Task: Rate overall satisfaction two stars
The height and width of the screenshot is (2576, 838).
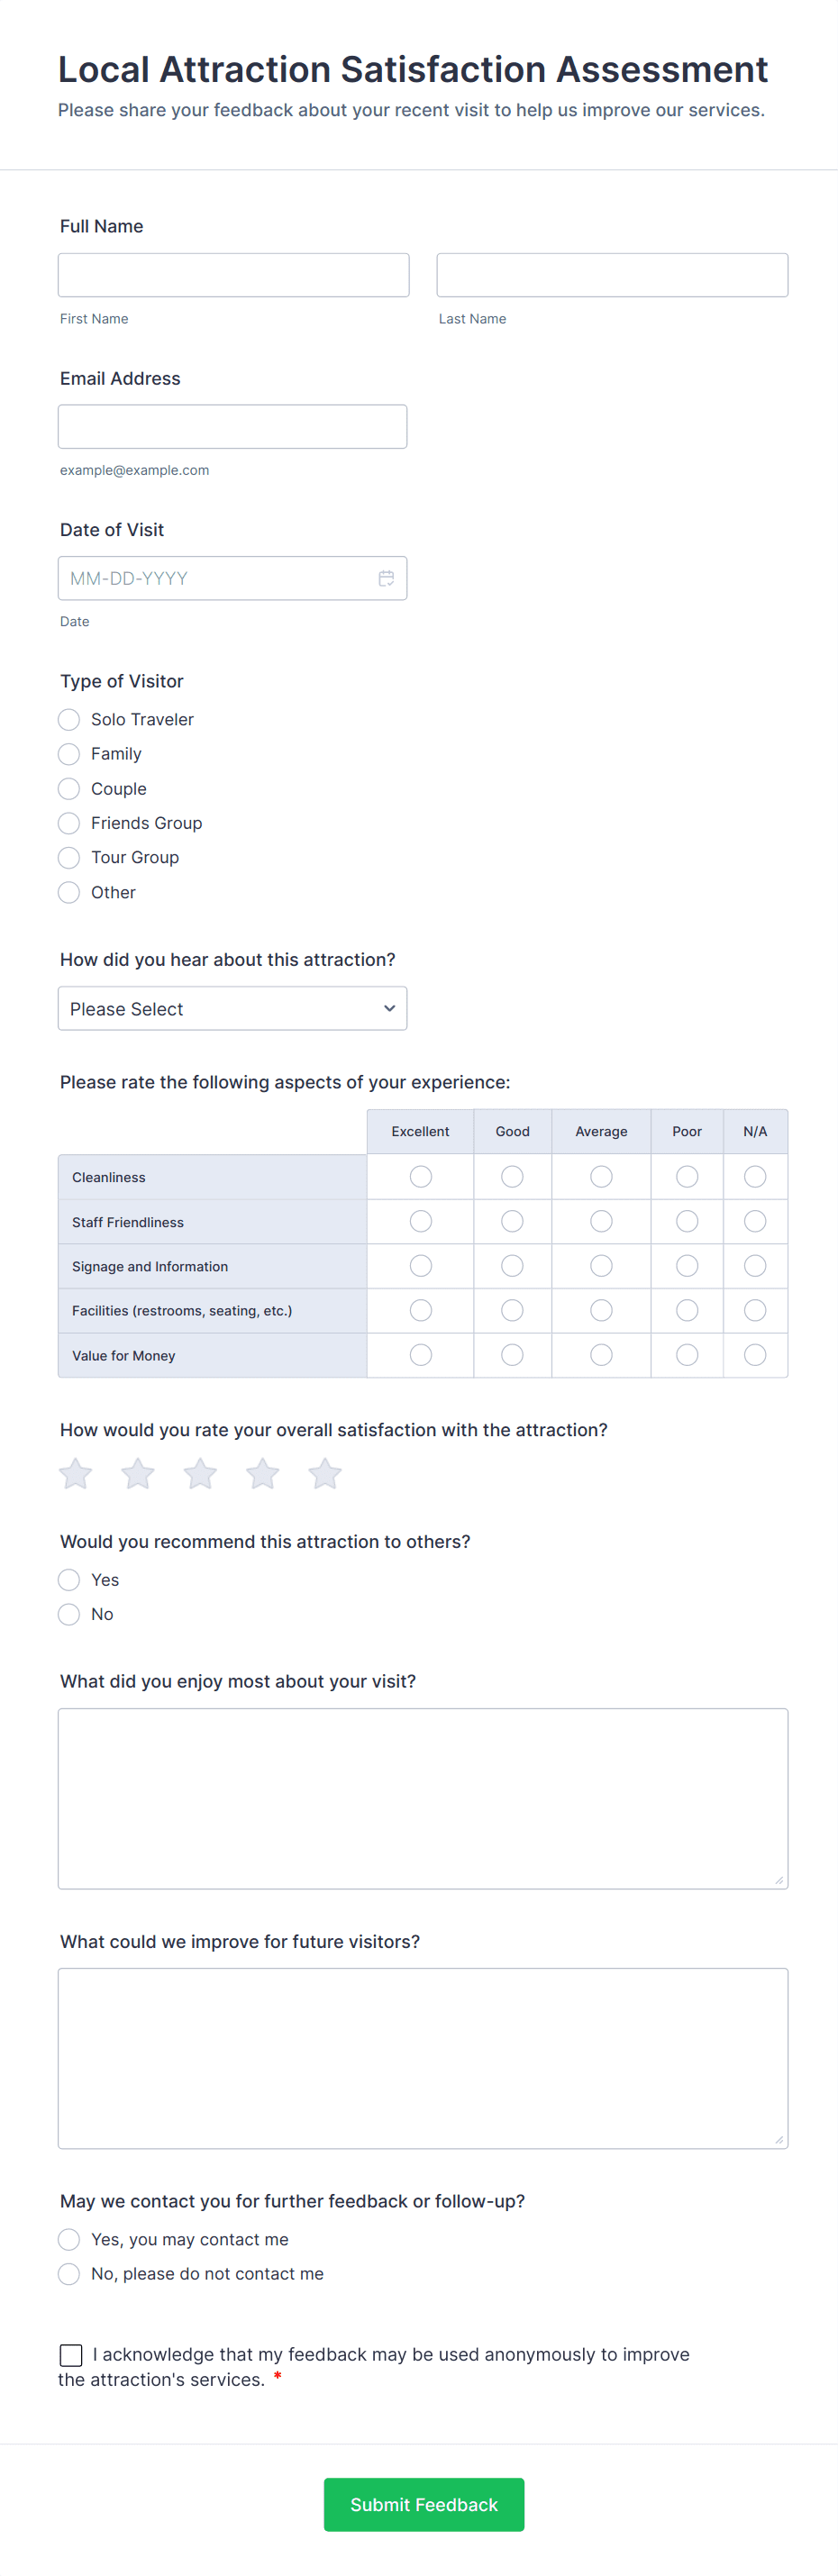Action: pos(138,1473)
